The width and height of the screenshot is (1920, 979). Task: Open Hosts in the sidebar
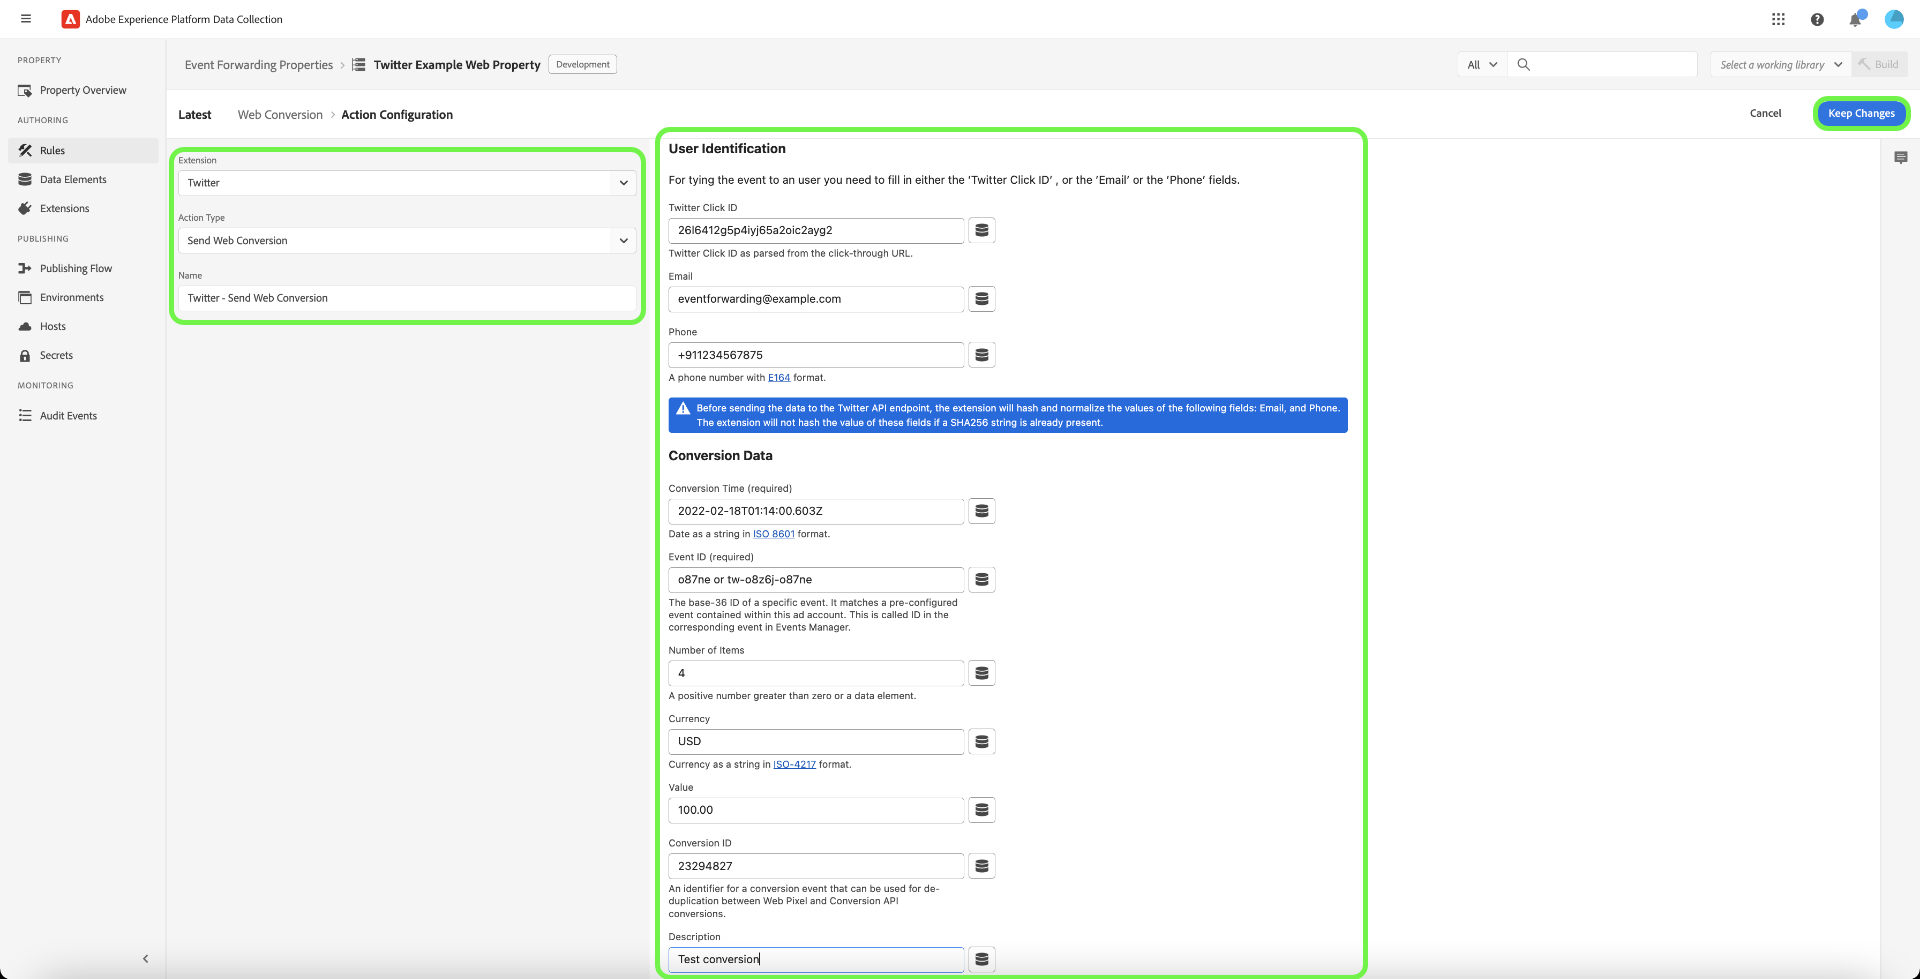pos(83,327)
